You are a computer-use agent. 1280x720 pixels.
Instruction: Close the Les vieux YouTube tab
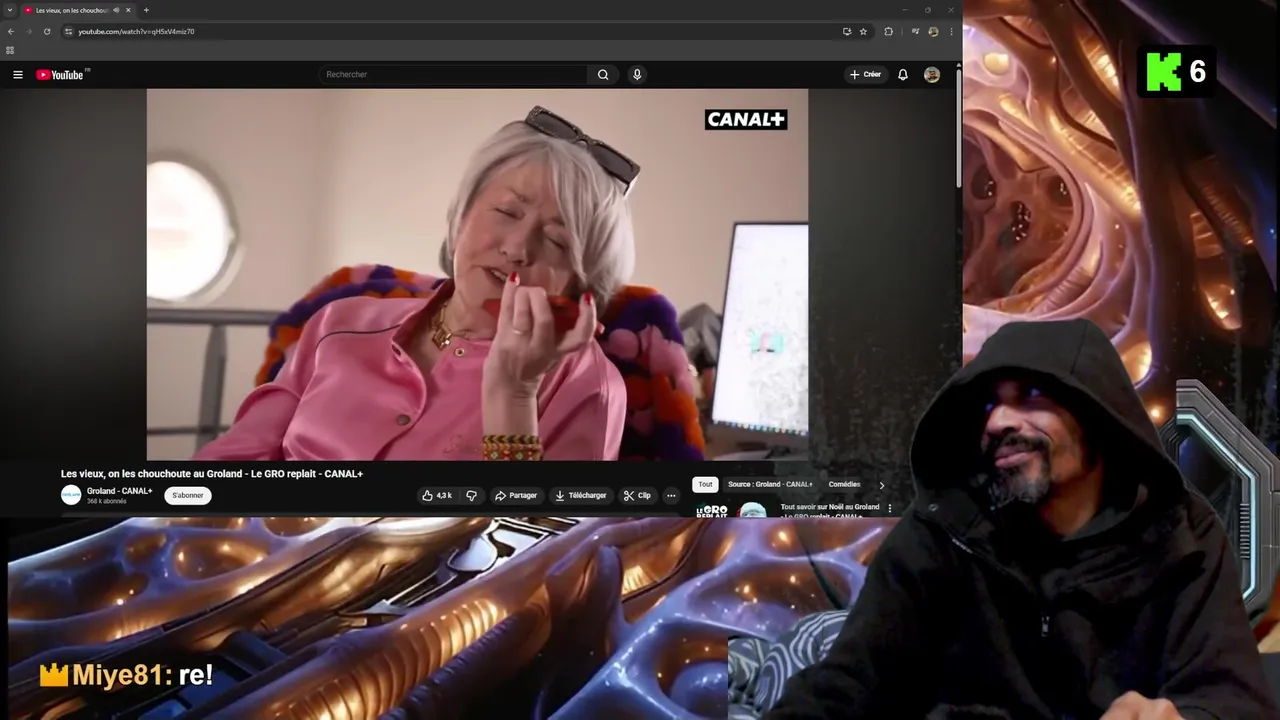pos(128,10)
